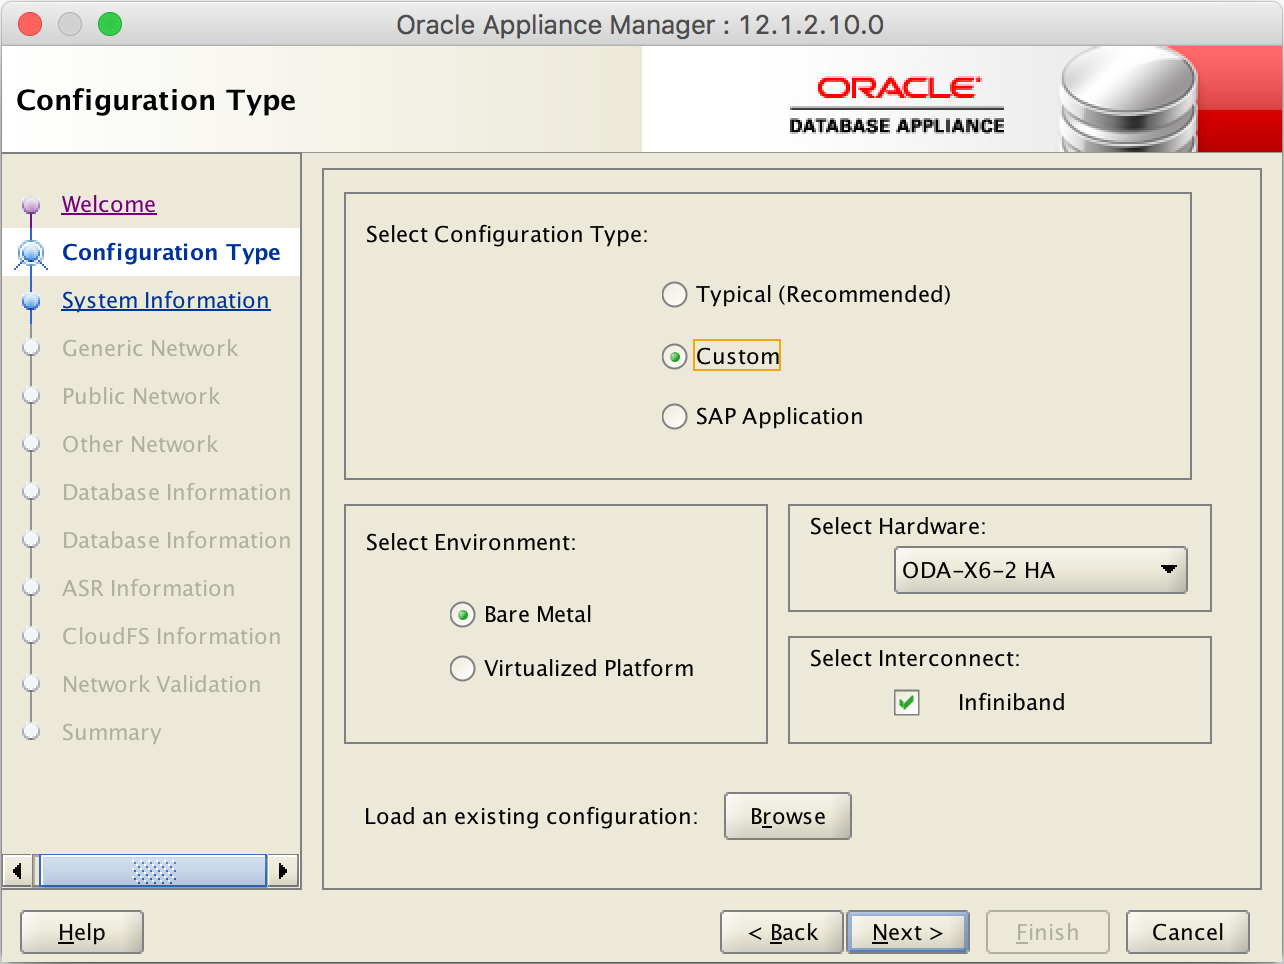Proceed with the Next button

click(908, 932)
